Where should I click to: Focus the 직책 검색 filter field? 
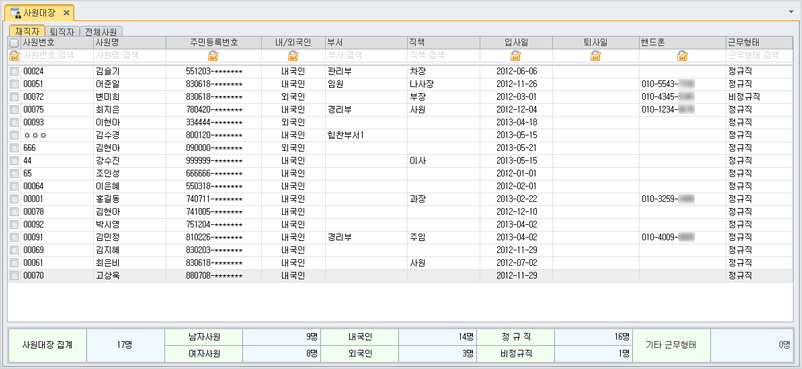click(443, 55)
